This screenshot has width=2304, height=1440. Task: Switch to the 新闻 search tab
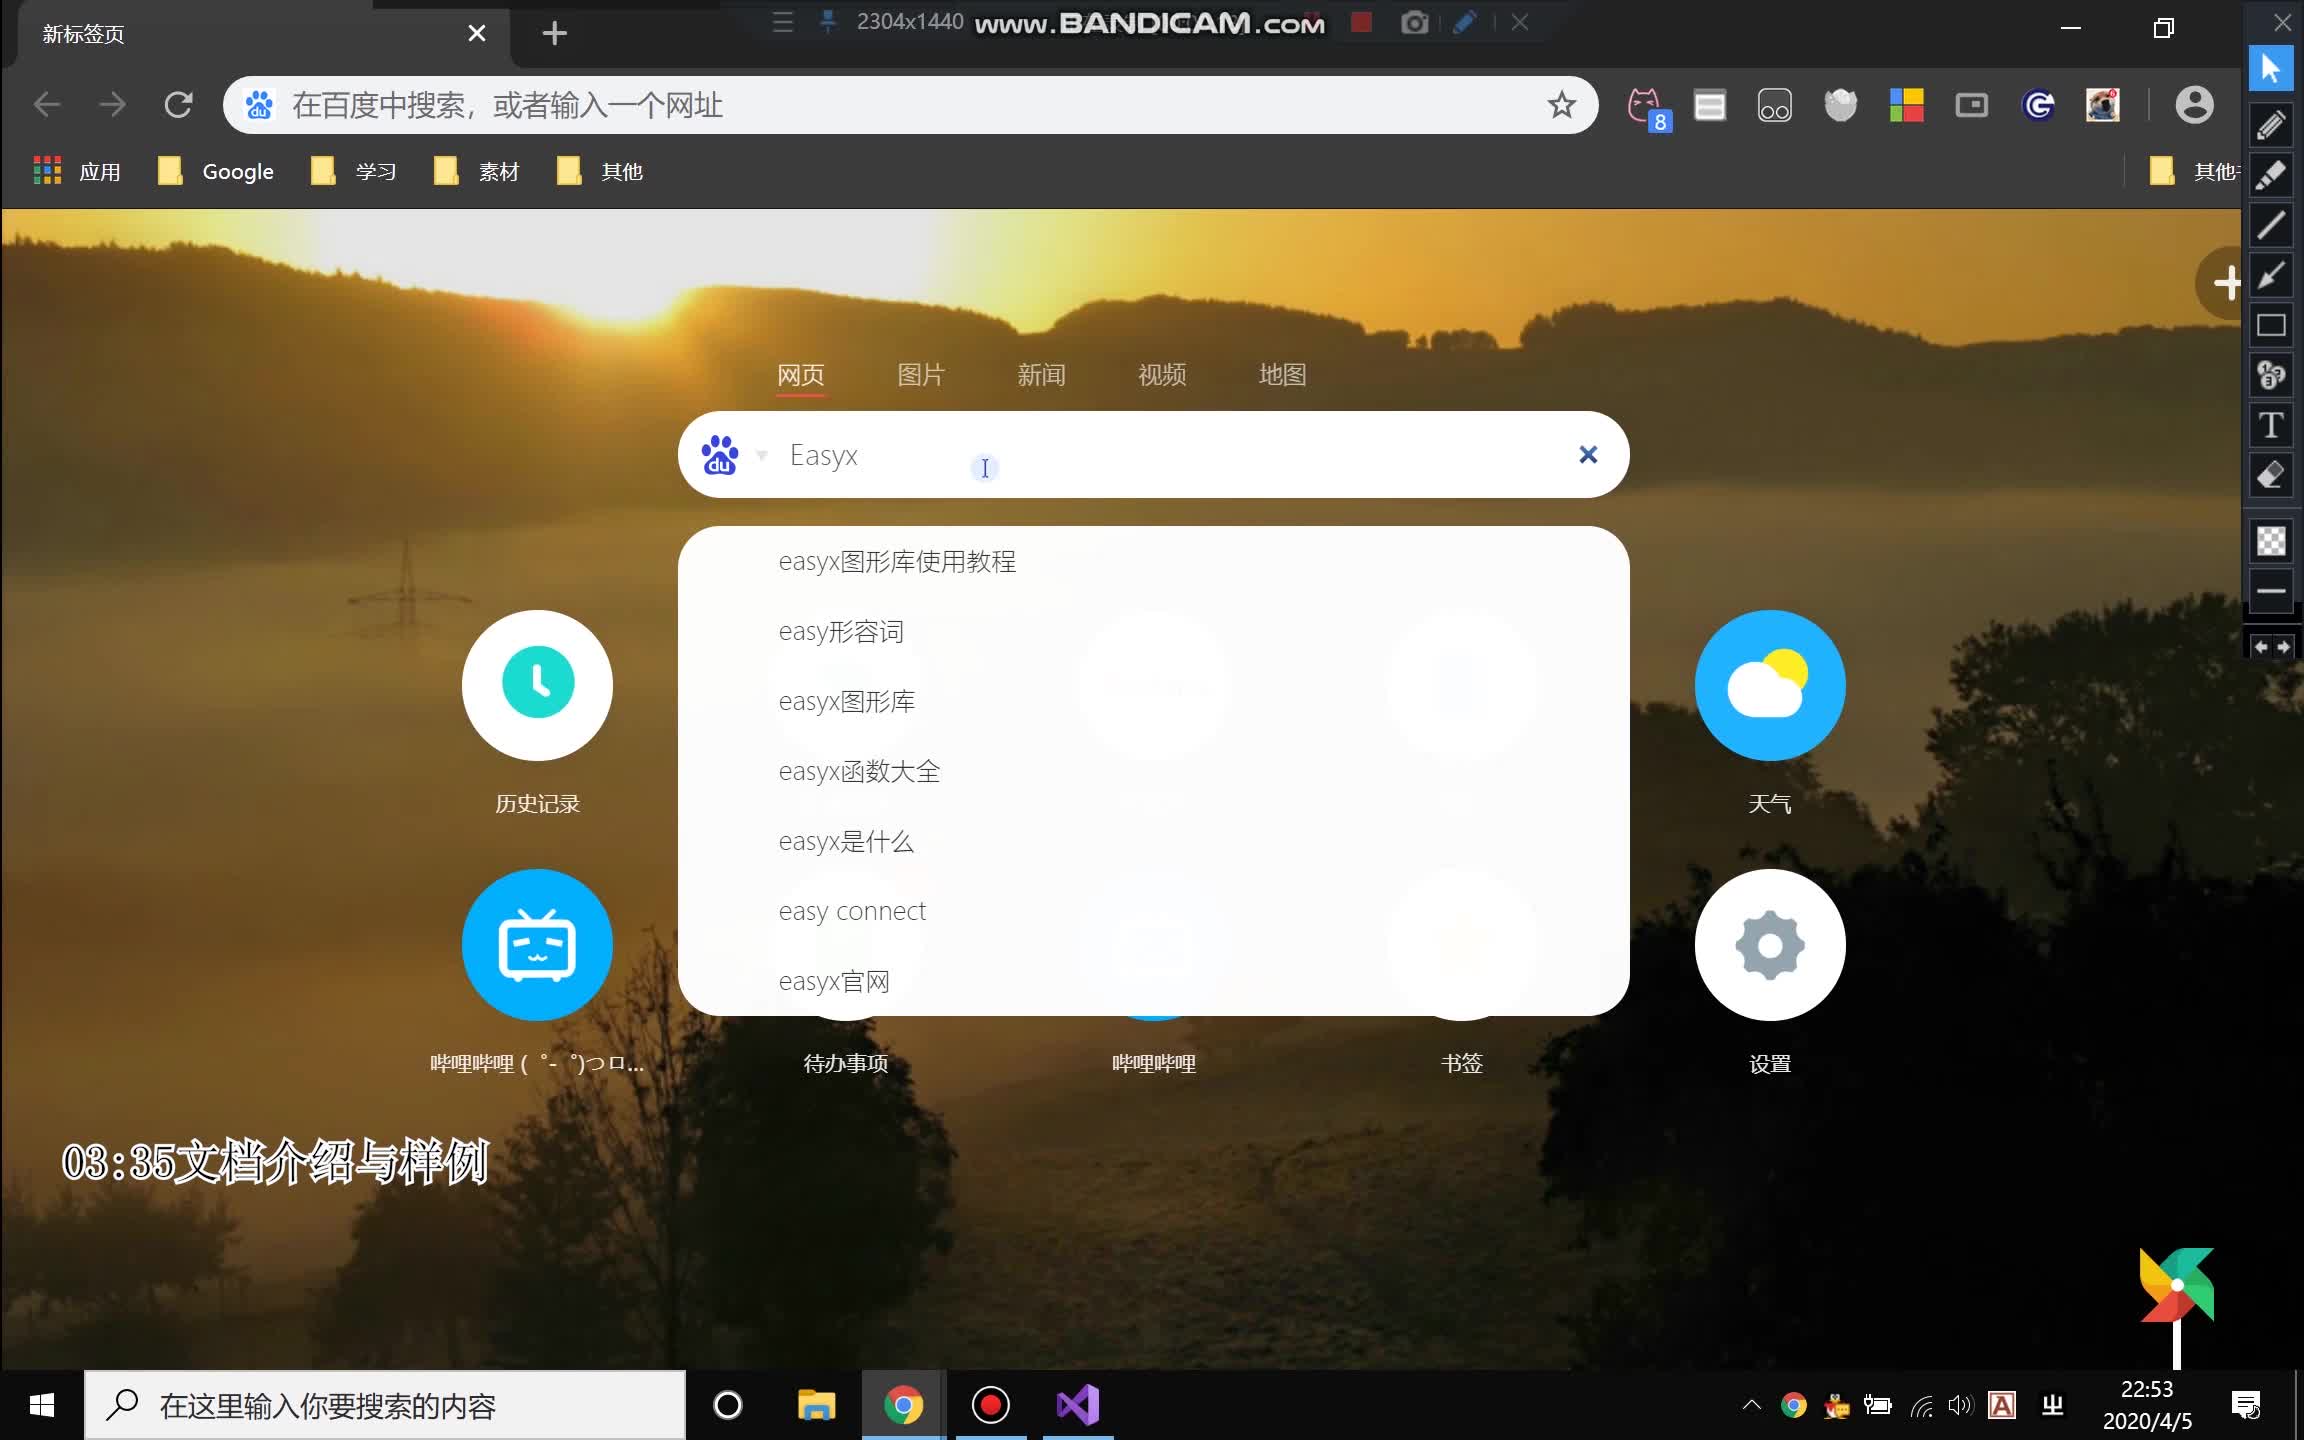(1041, 375)
